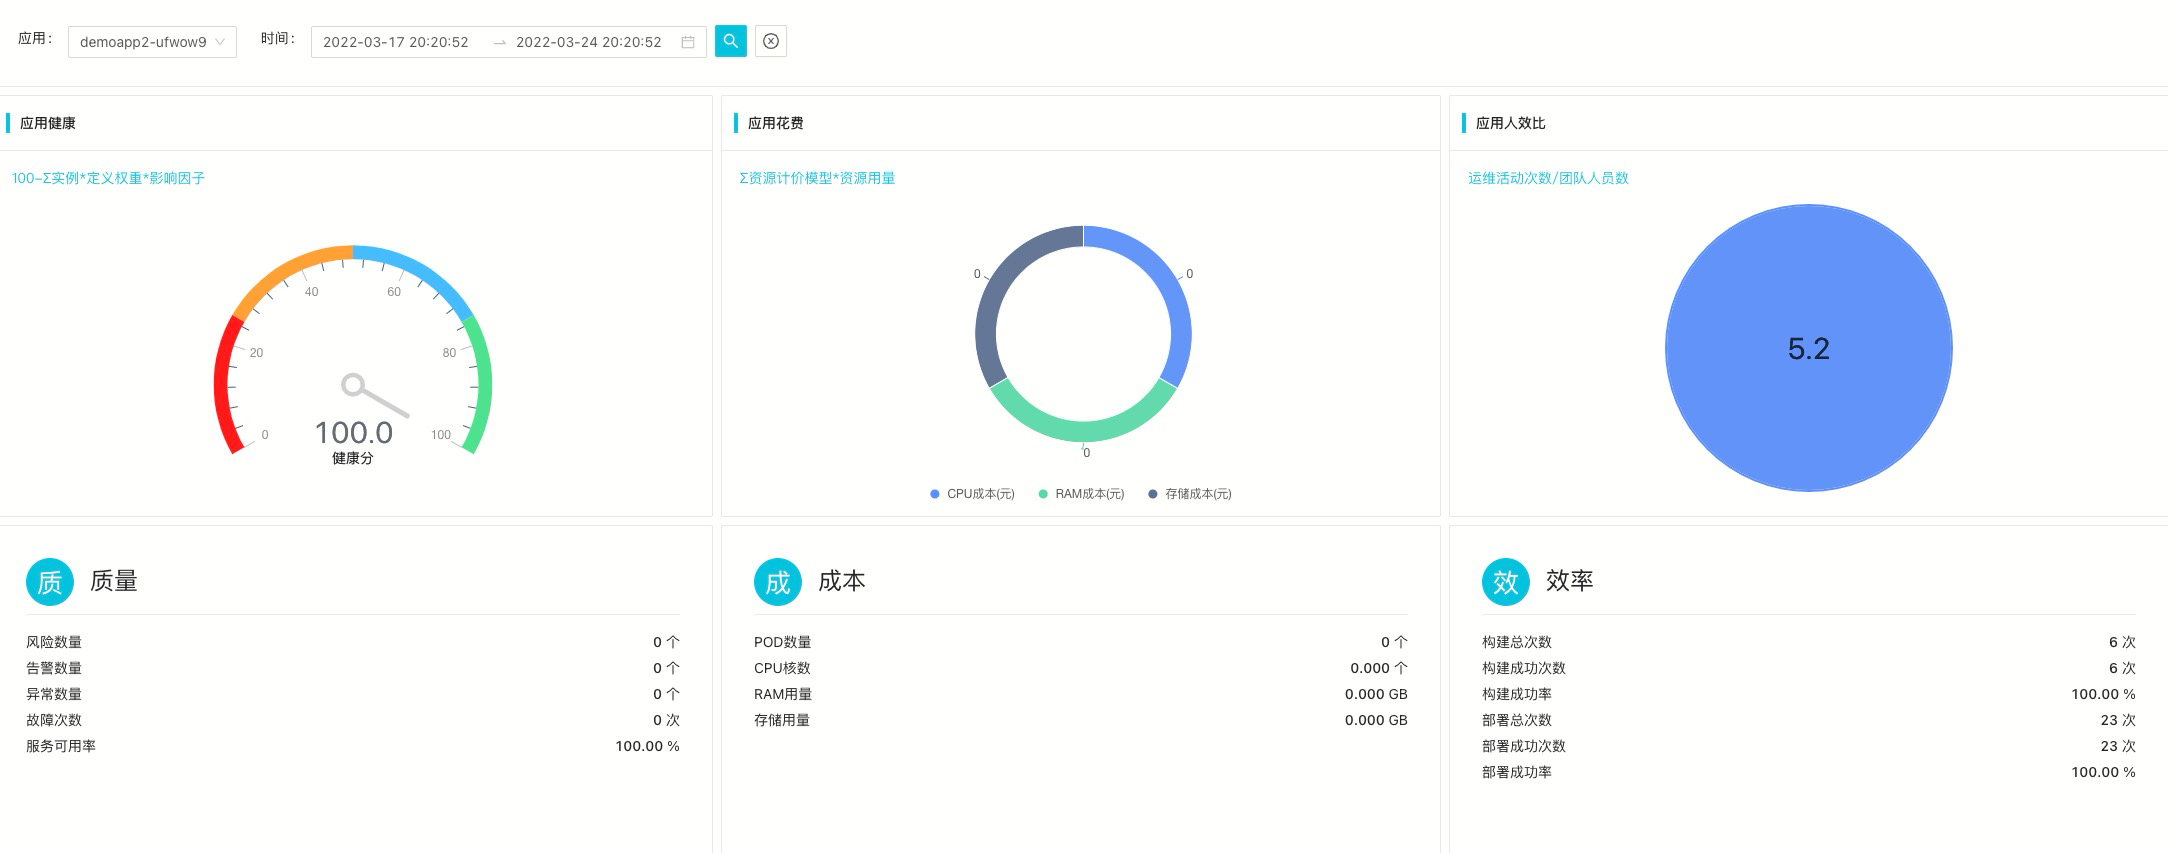Screen dimensions: 2168x853
Task: Toggle CPU成本 legend item
Action: (x=972, y=494)
